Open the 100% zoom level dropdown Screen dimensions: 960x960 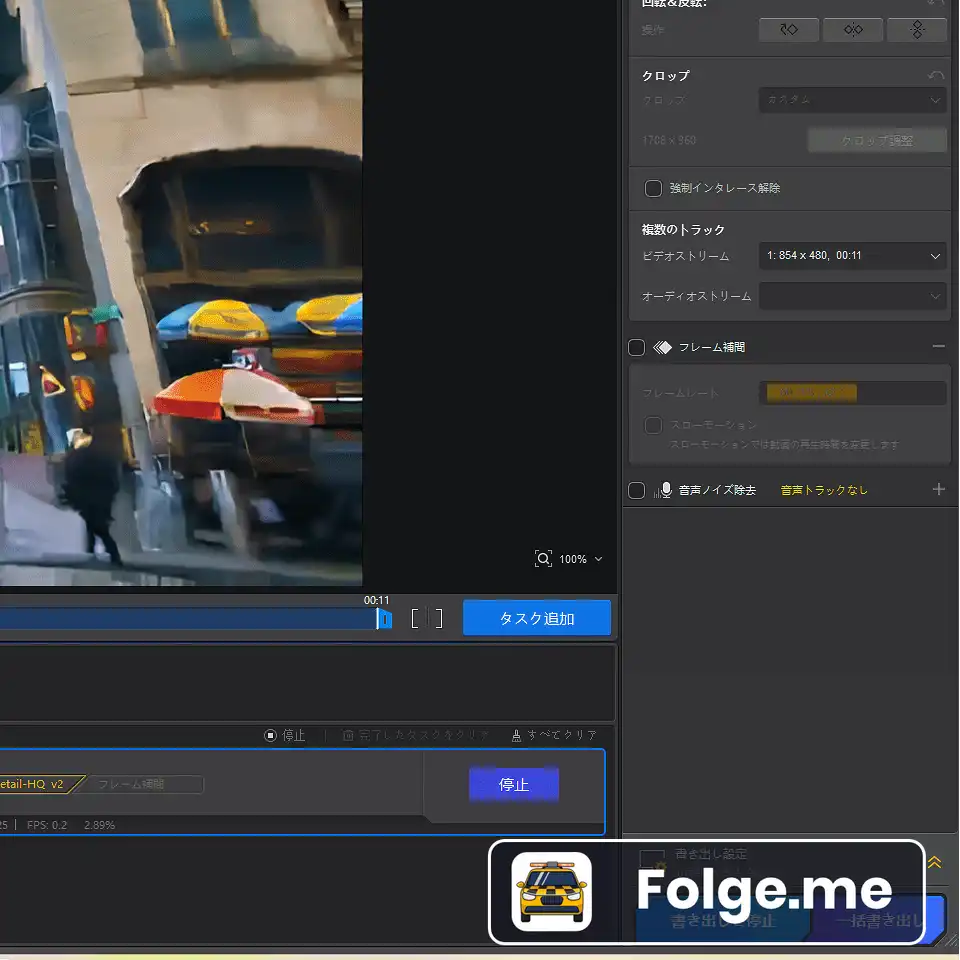click(x=580, y=559)
